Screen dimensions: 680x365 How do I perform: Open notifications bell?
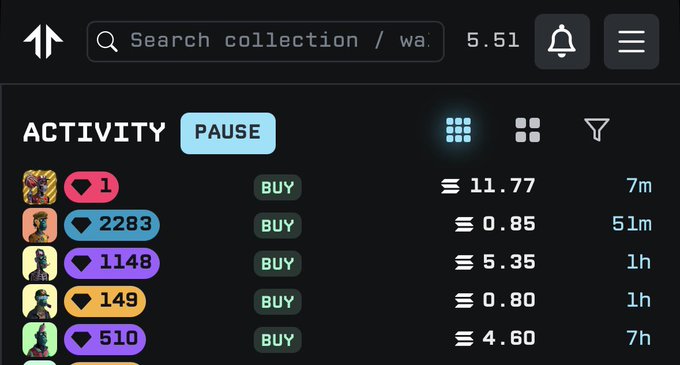(x=562, y=41)
